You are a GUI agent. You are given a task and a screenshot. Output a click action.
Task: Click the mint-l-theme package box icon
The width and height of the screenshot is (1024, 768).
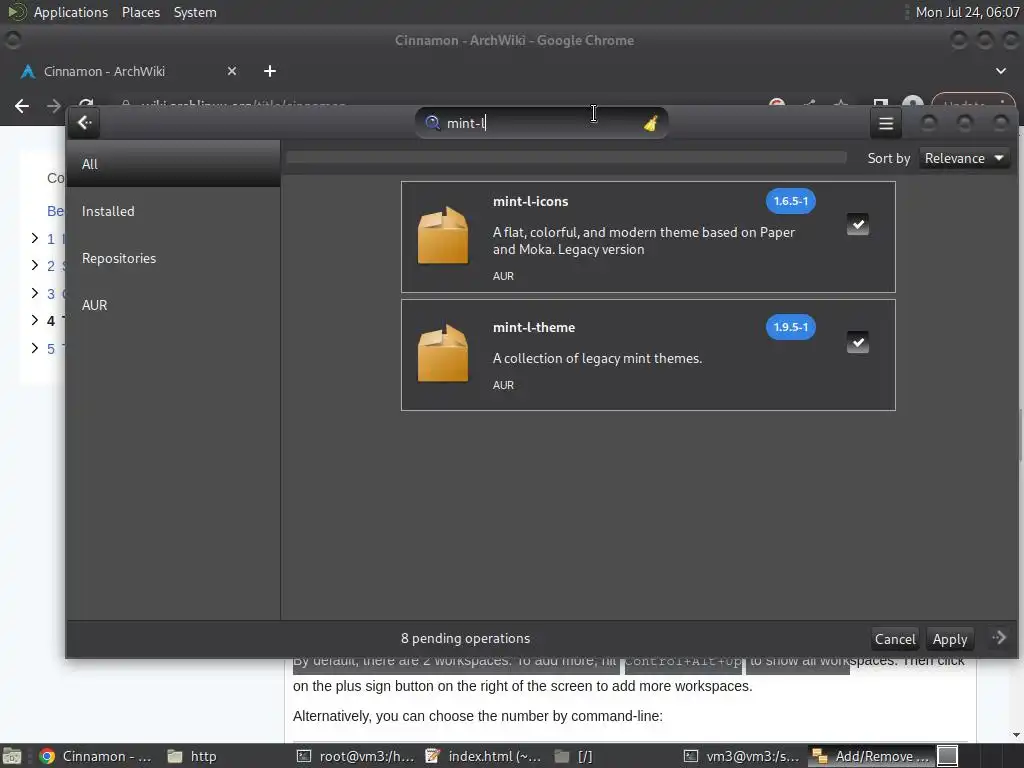(x=443, y=353)
